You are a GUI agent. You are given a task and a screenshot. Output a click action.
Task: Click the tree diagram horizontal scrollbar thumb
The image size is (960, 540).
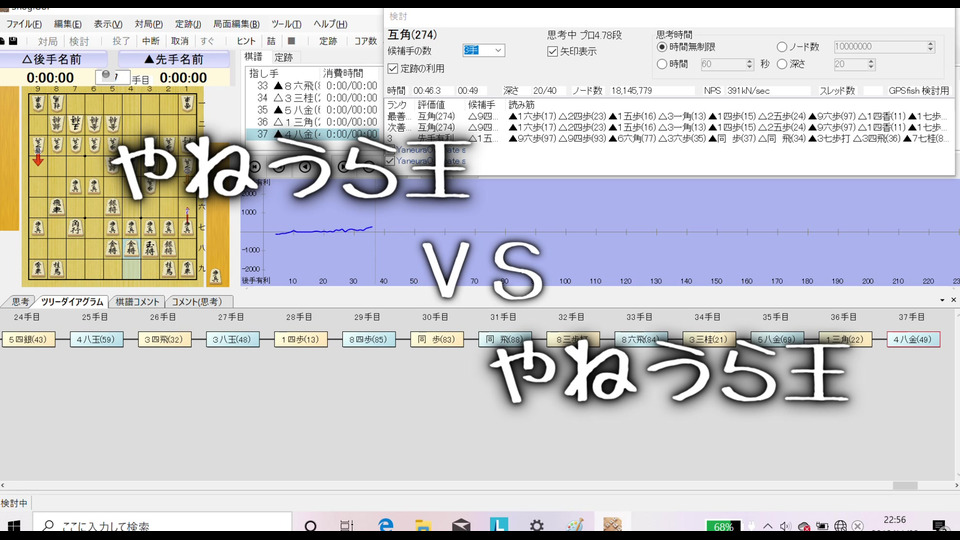point(905,486)
